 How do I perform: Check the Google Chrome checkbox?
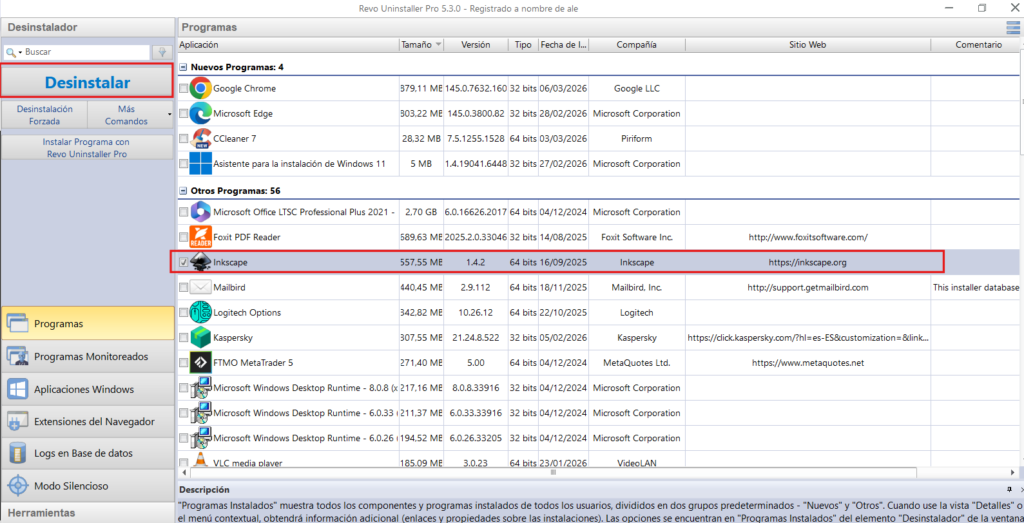tap(184, 88)
